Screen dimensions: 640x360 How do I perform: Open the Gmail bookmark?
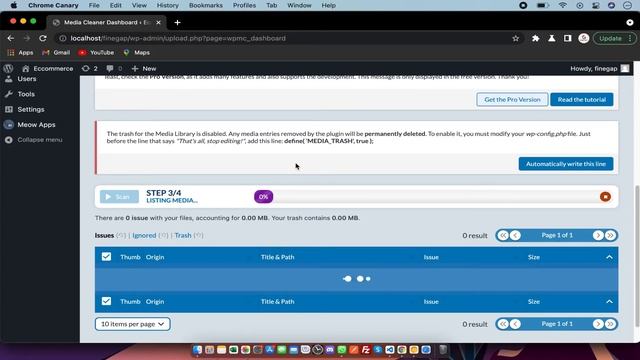56,52
